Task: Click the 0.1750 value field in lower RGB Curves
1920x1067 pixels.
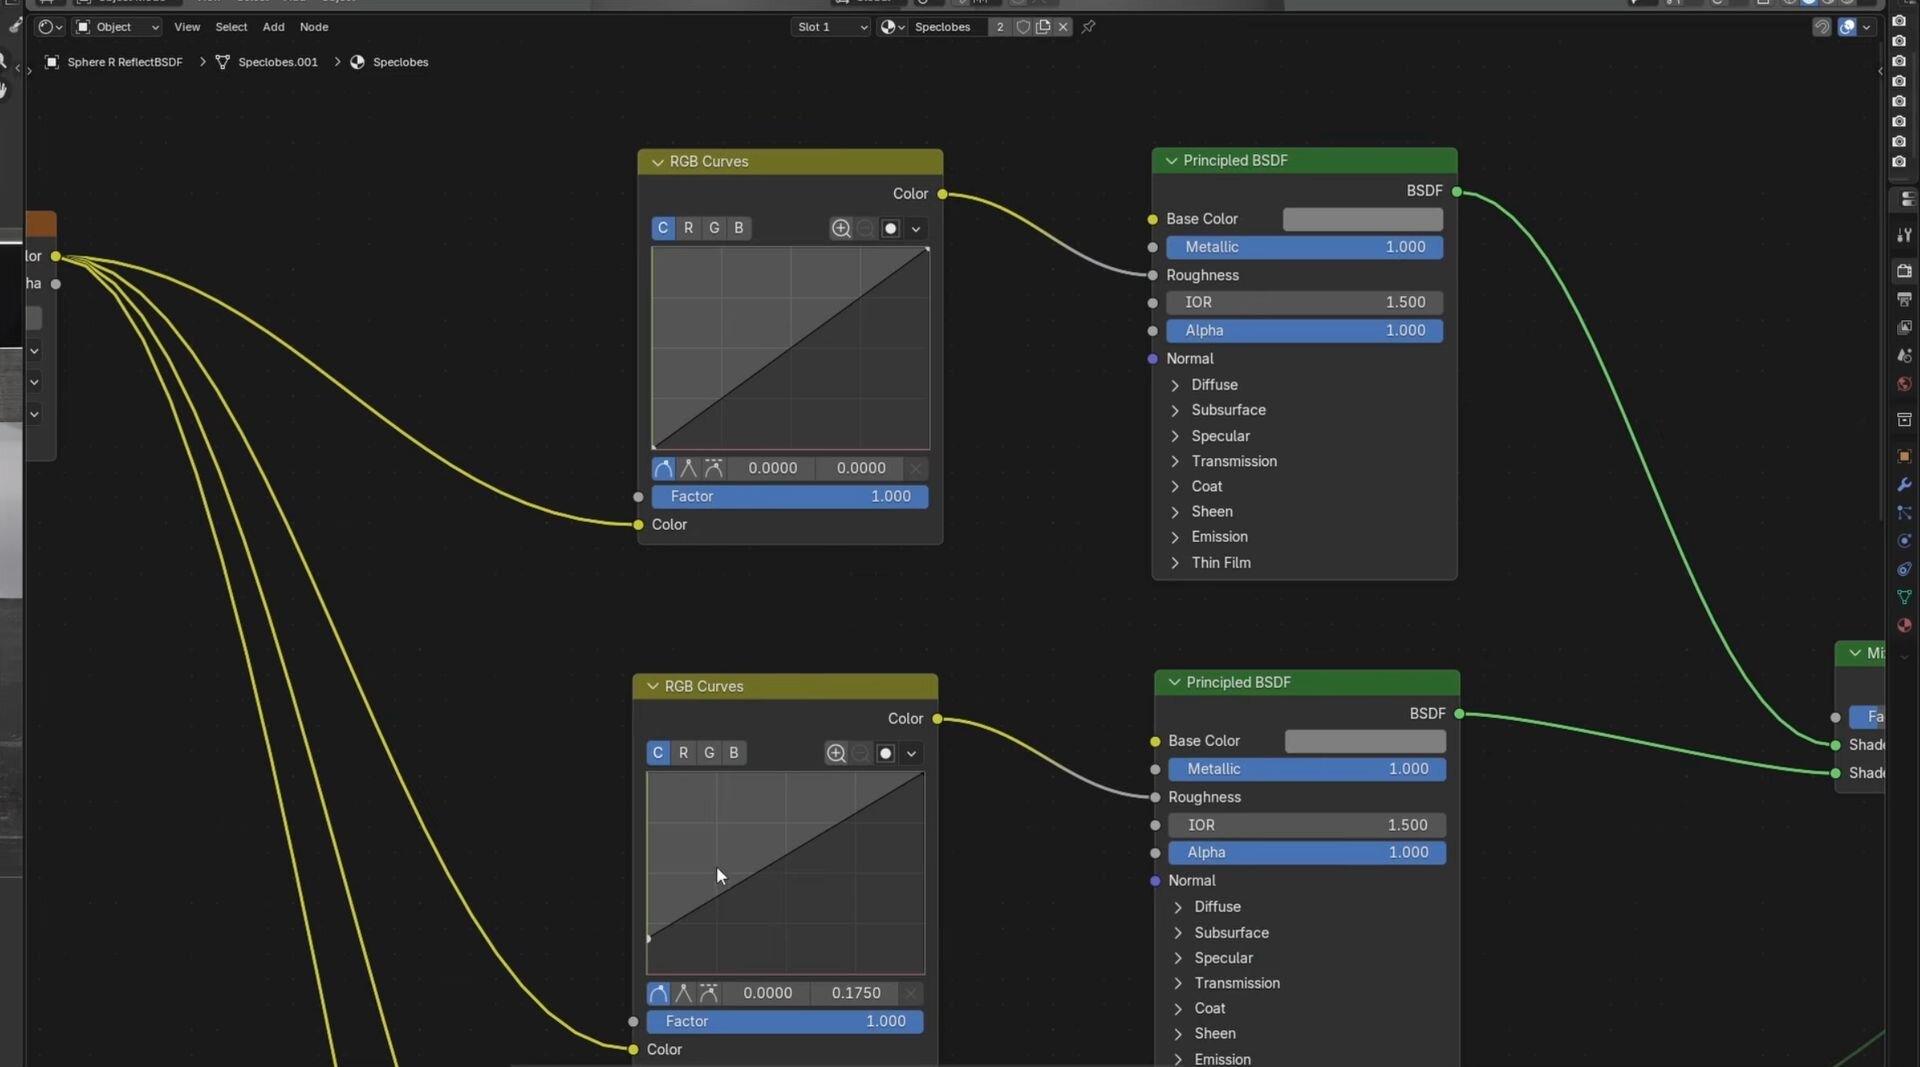Action: tap(856, 993)
